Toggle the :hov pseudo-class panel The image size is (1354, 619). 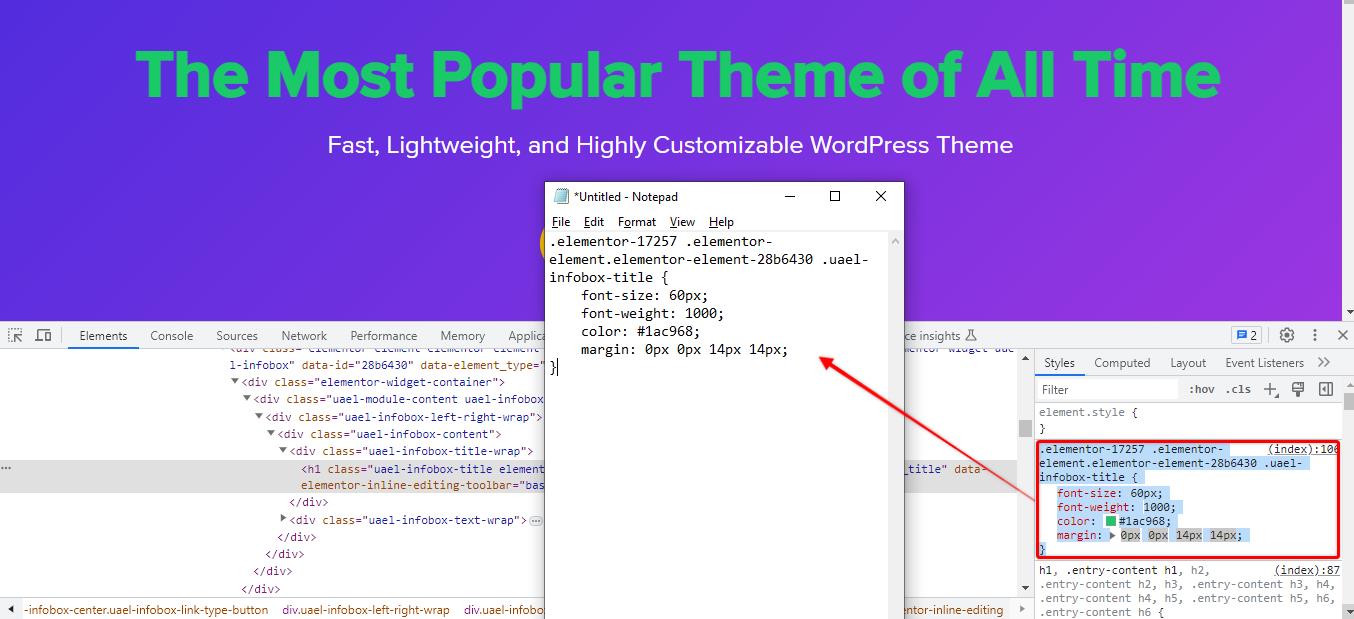1201,389
